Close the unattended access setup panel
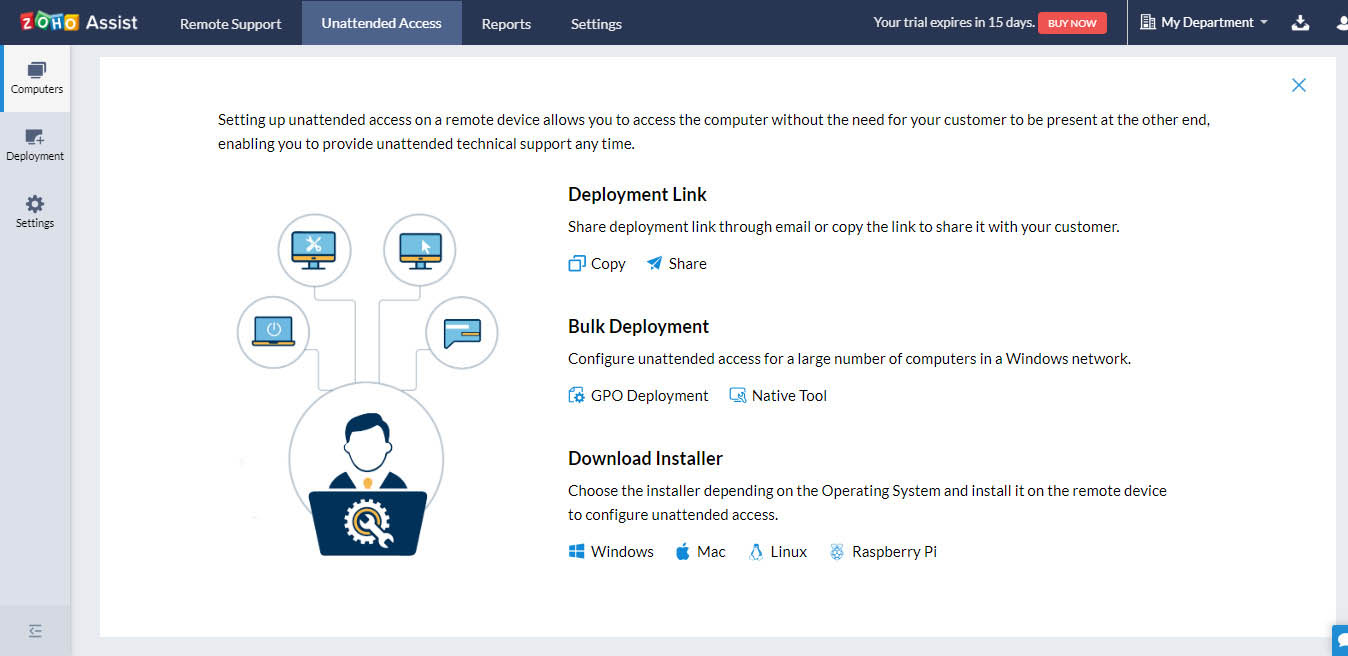This screenshot has height=656, width=1348. tap(1298, 85)
